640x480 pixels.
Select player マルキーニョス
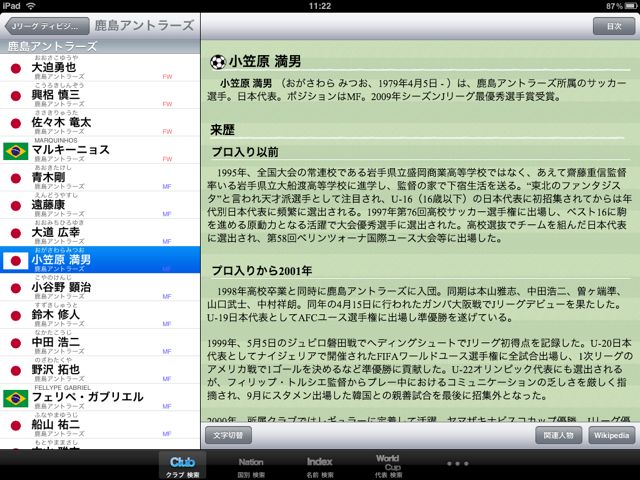coord(100,150)
